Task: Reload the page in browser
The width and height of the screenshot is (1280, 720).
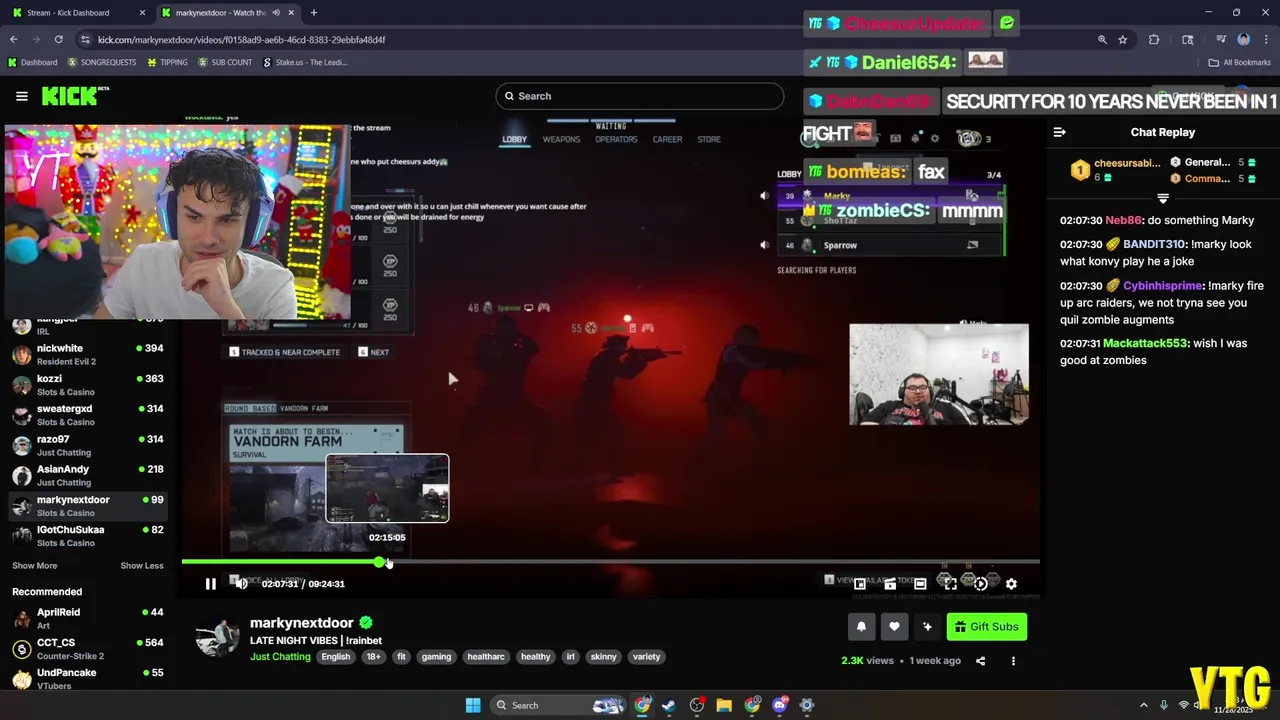Action: (59, 40)
